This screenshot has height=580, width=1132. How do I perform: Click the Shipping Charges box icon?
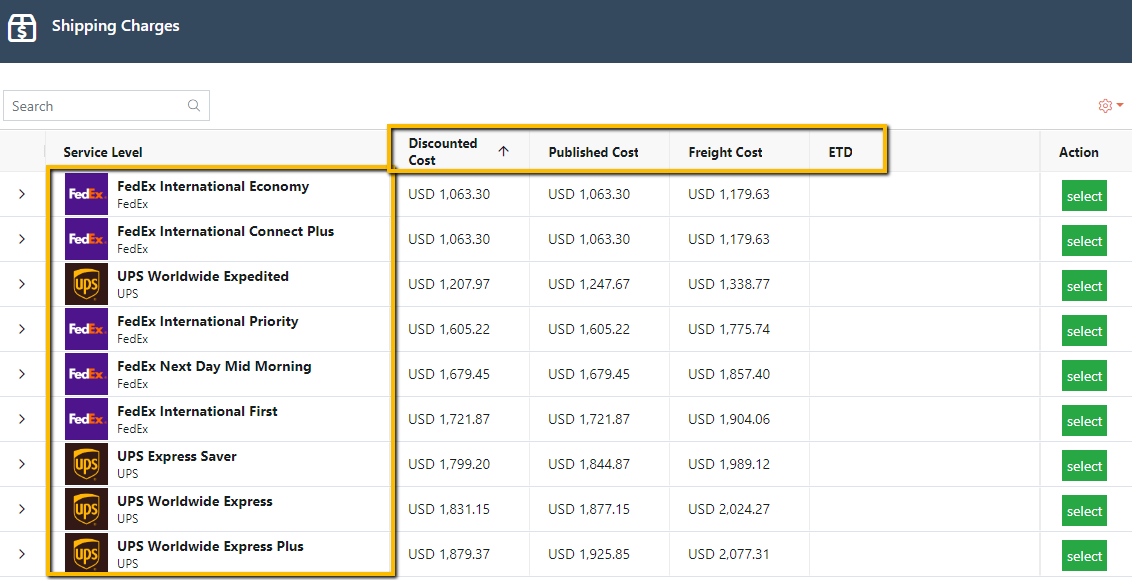coord(22,28)
